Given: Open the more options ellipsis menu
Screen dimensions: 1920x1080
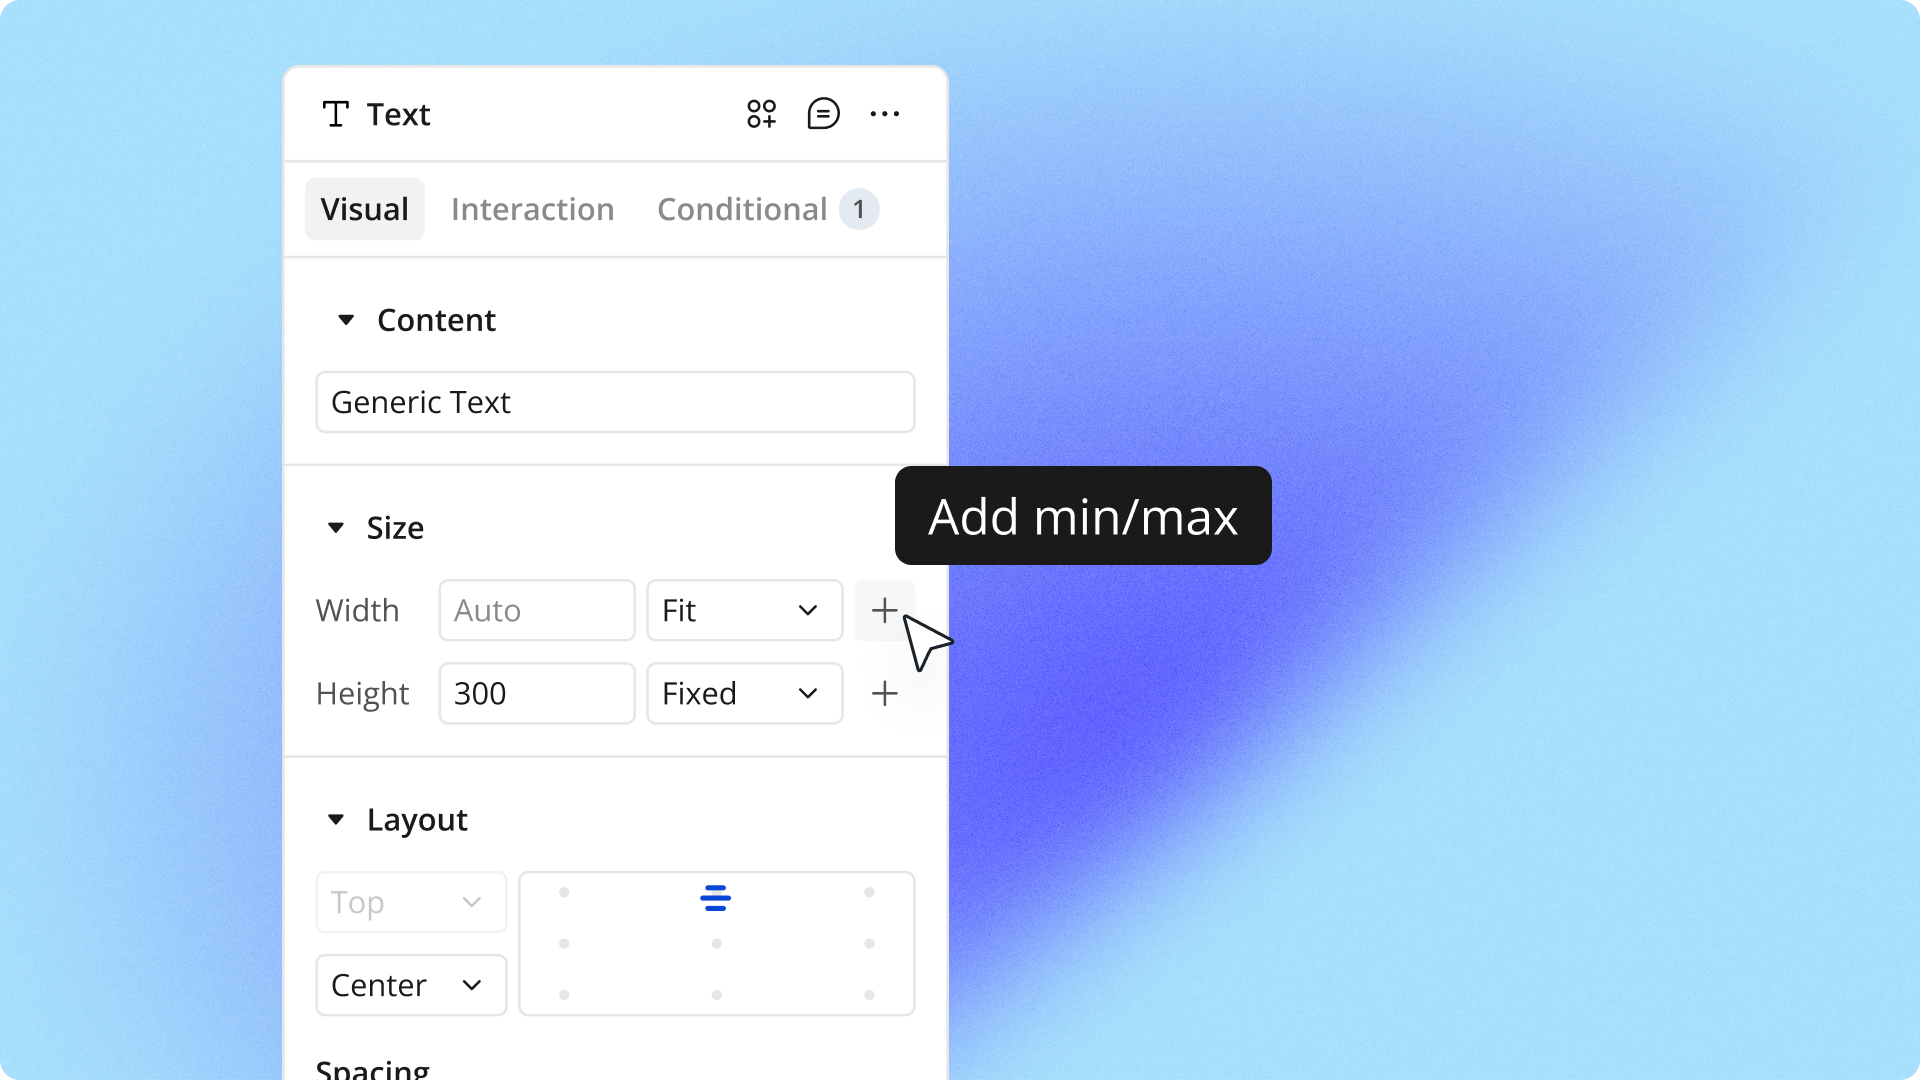Looking at the screenshot, I should (886, 113).
